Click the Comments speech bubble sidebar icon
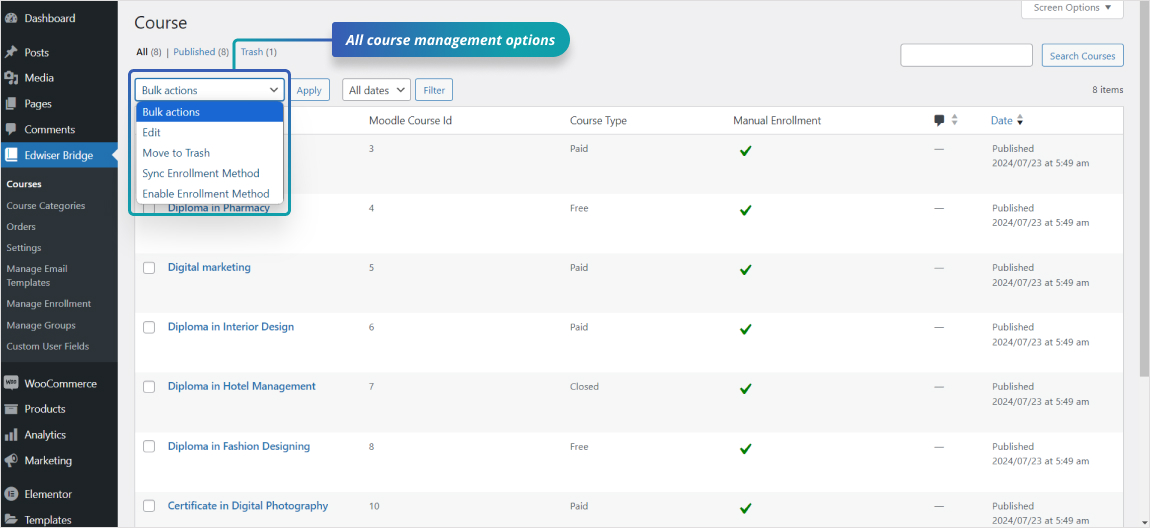The height and width of the screenshot is (528, 1150). tap(11, 130)
